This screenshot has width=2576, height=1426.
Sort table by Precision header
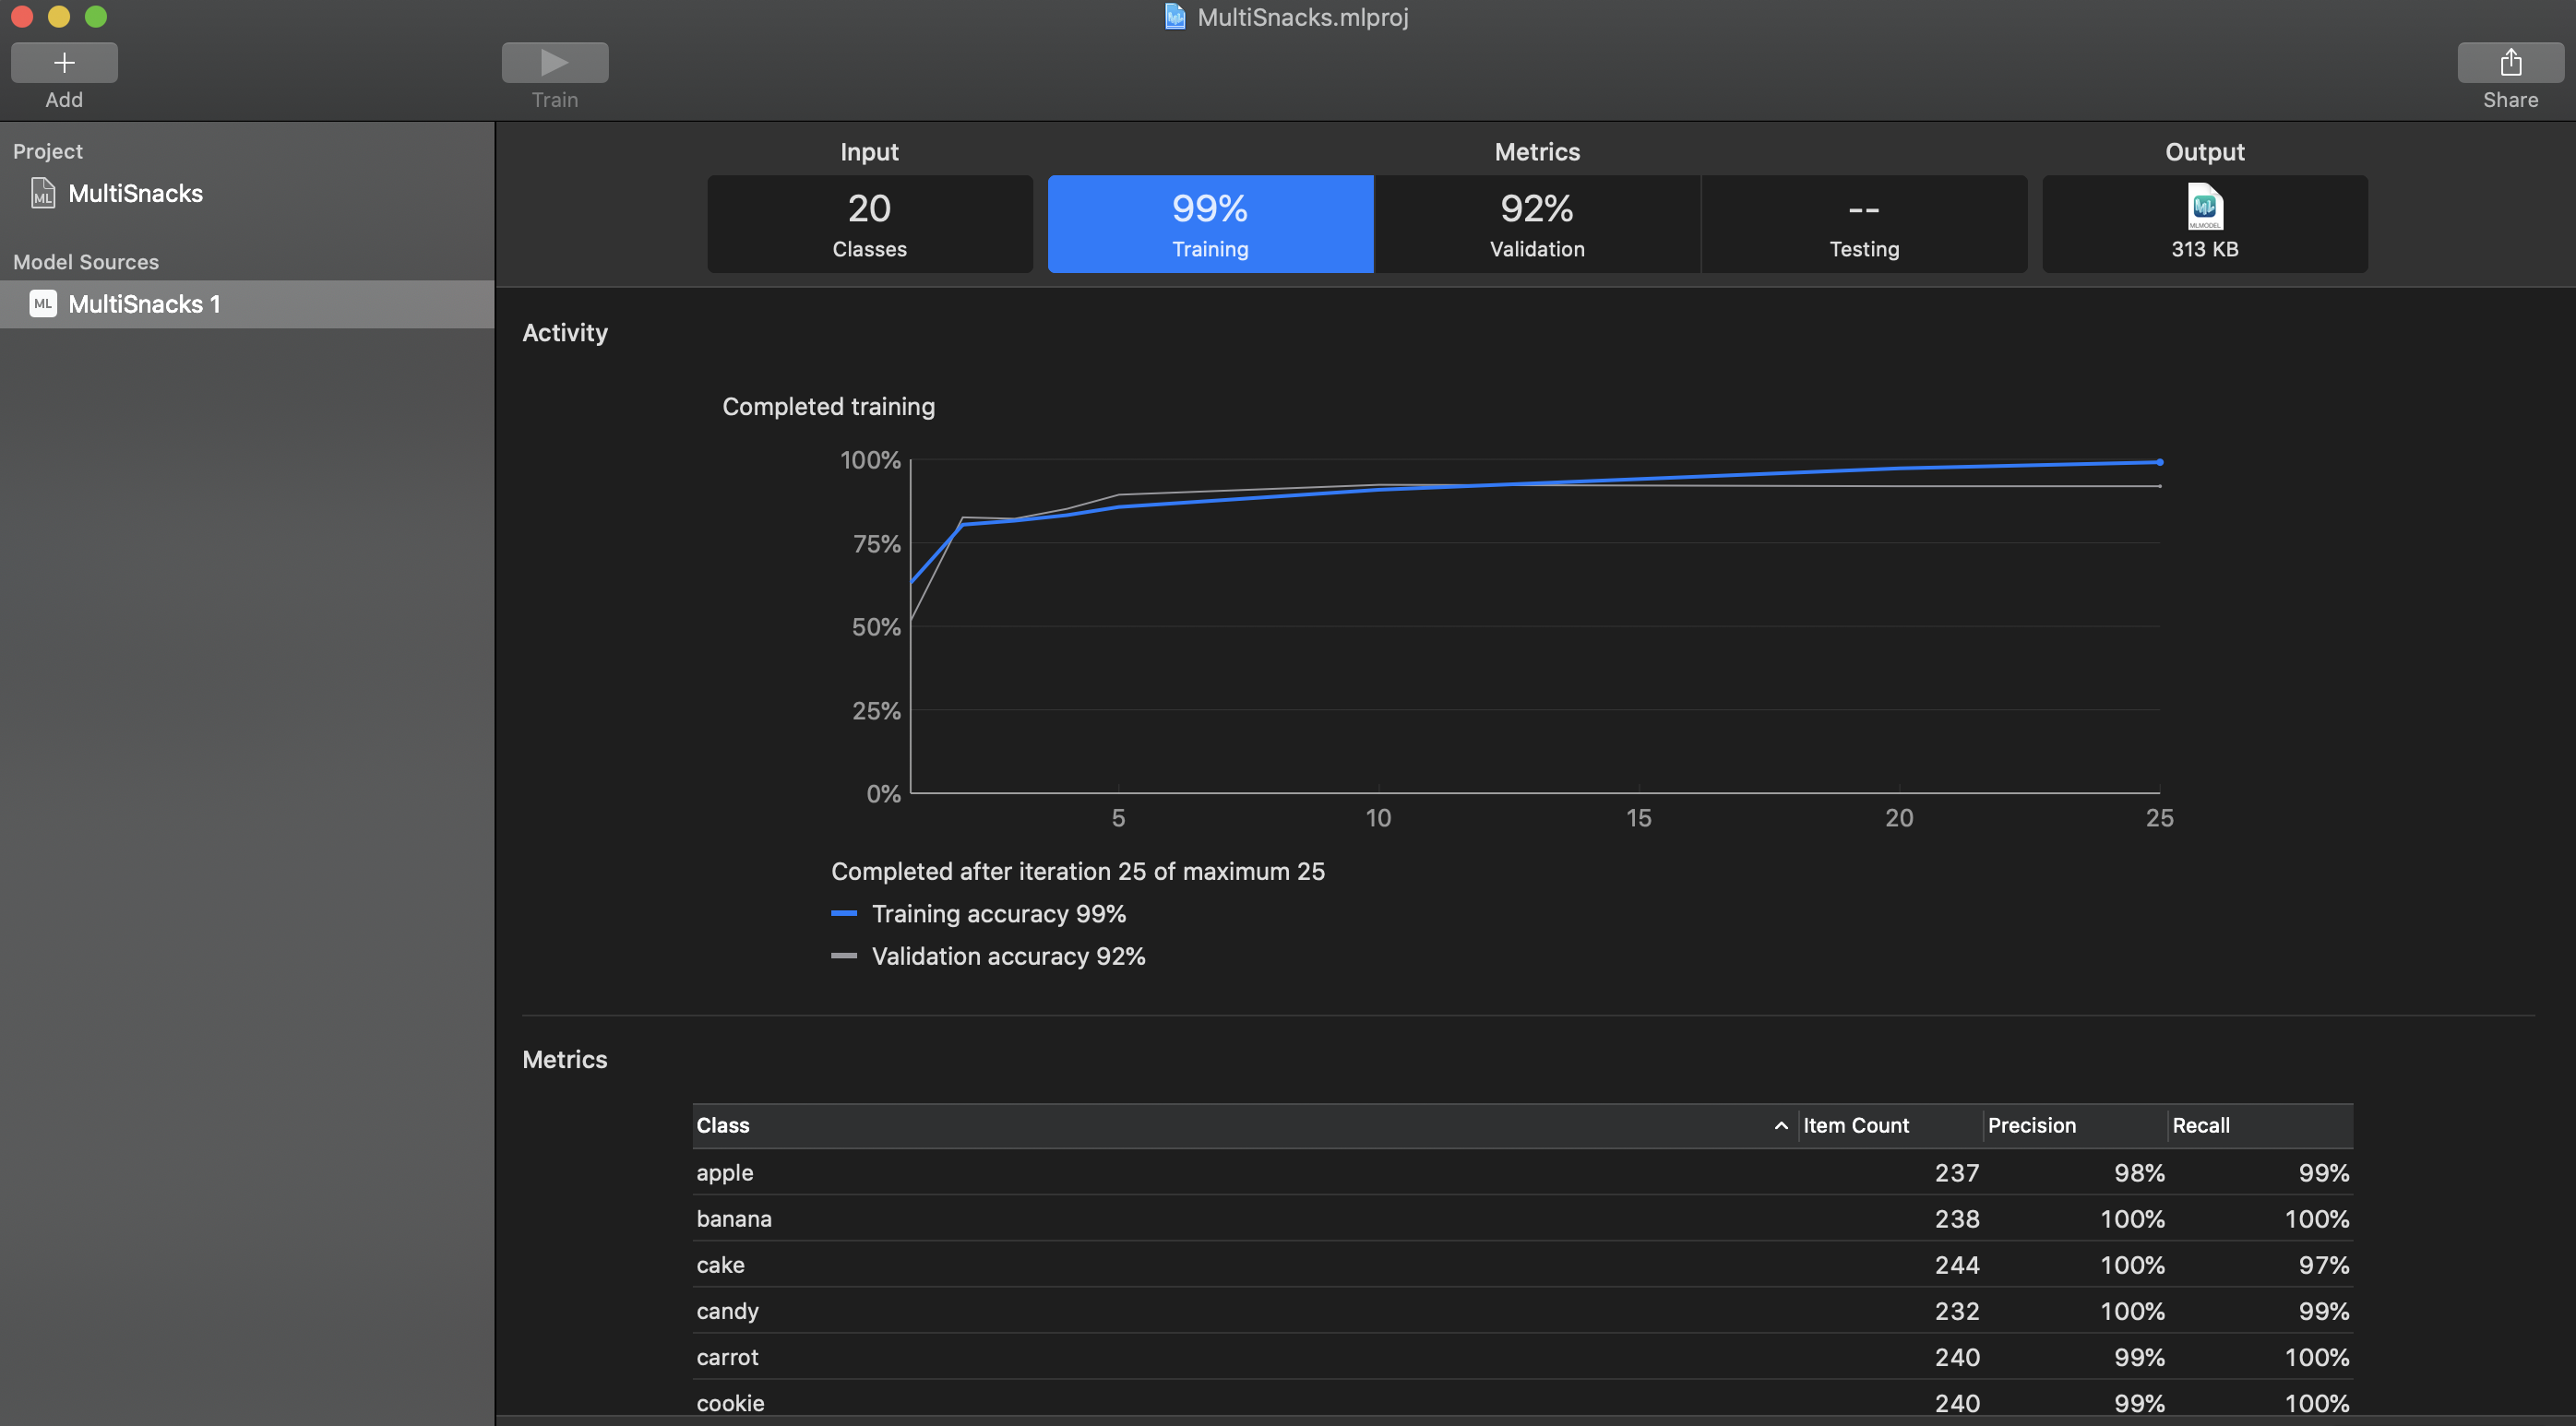coord(2031,1126)
